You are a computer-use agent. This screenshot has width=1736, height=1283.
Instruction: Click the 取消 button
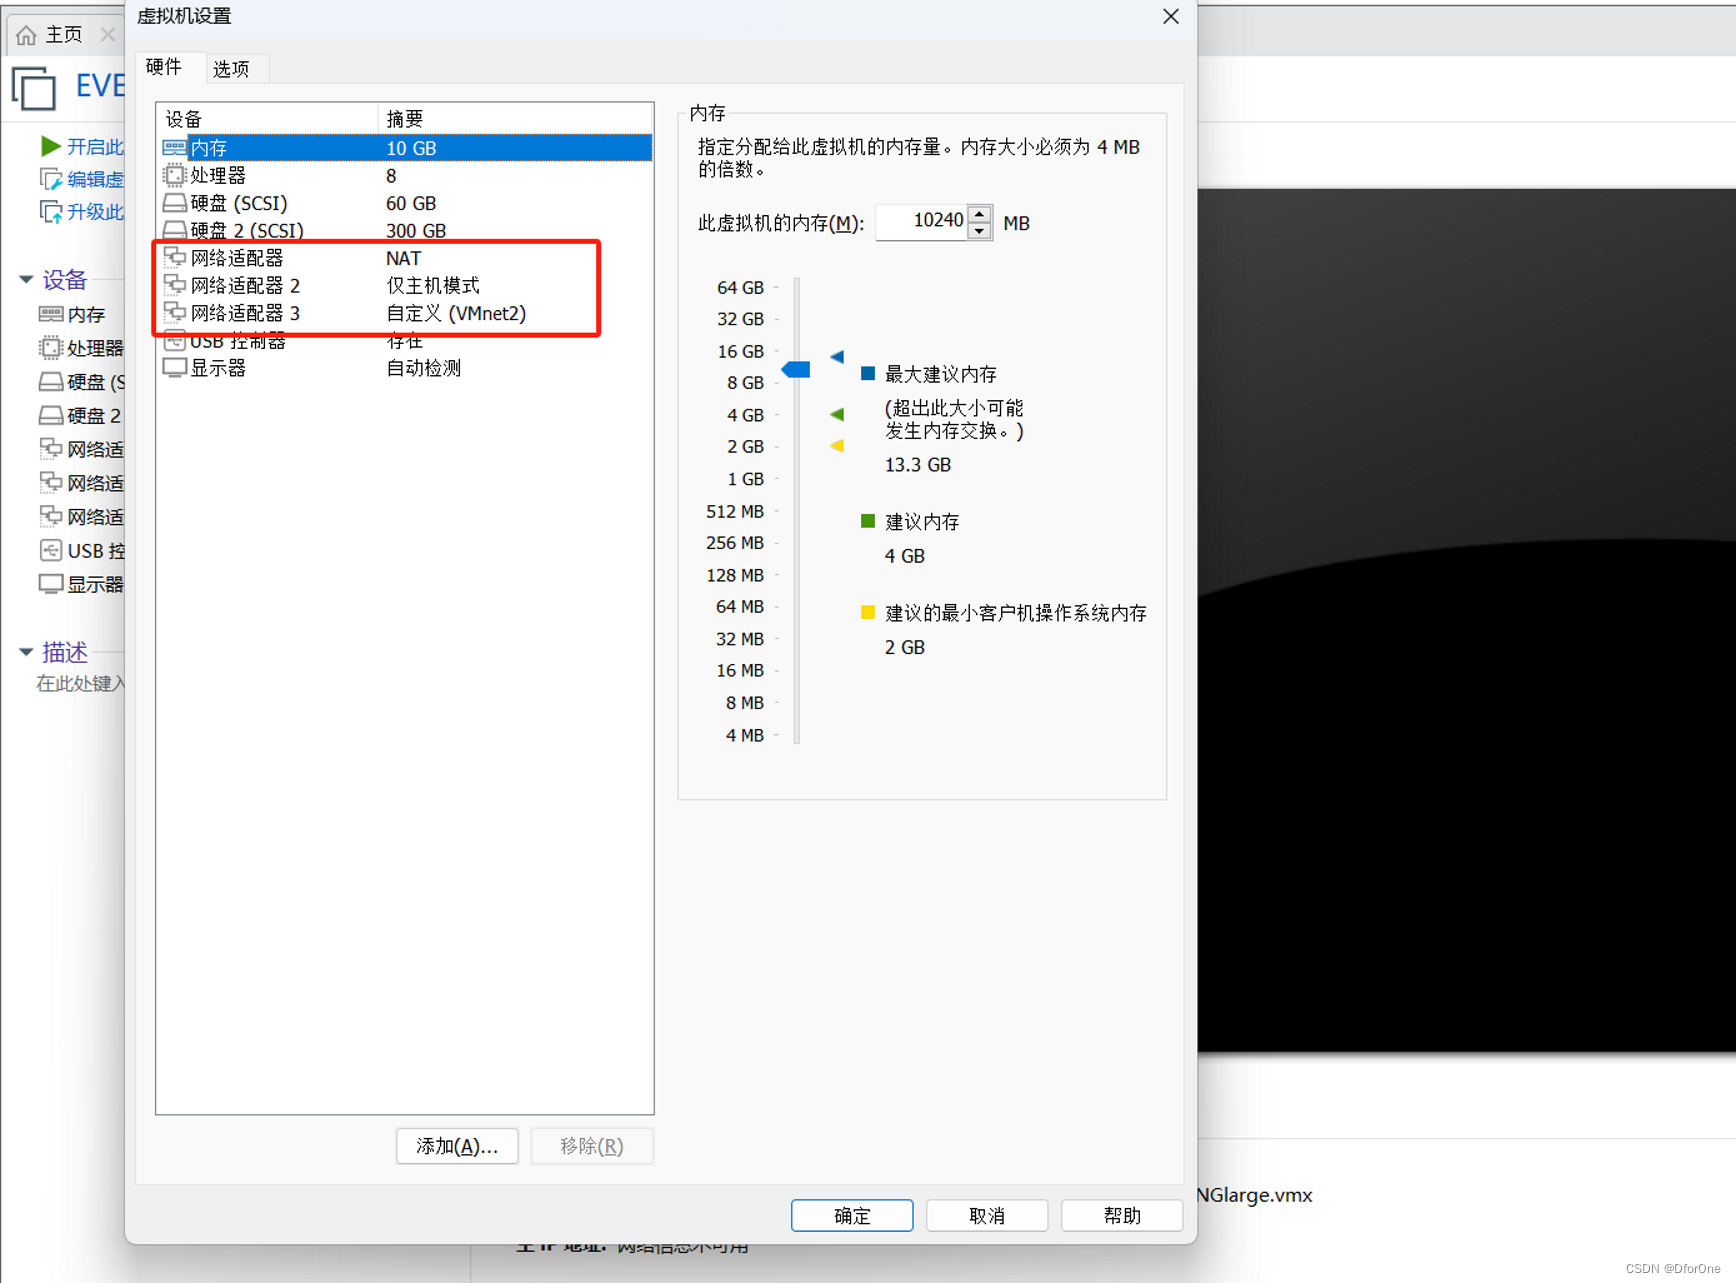987,1216
